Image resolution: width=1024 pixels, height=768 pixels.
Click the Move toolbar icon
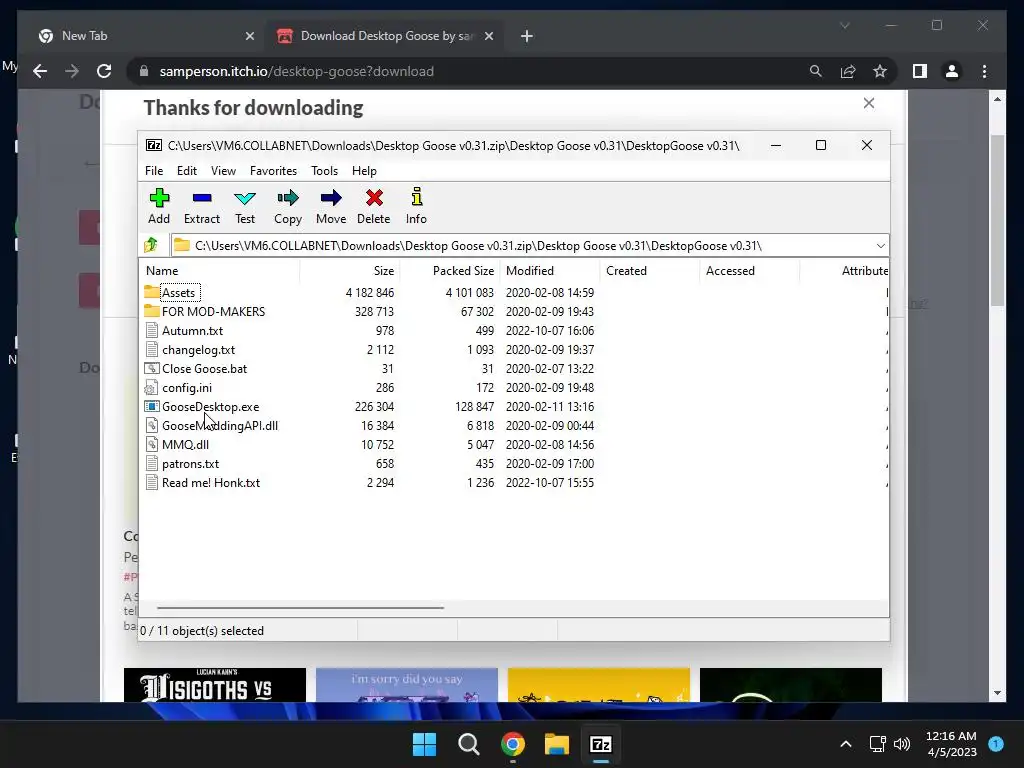[331, 206]
